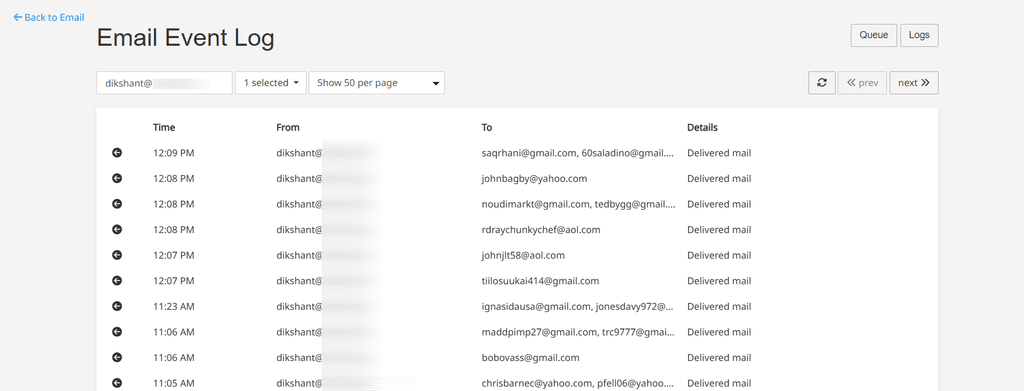Click the Back to Email link
1024x391 pixels.
click(x=49, y=18)
